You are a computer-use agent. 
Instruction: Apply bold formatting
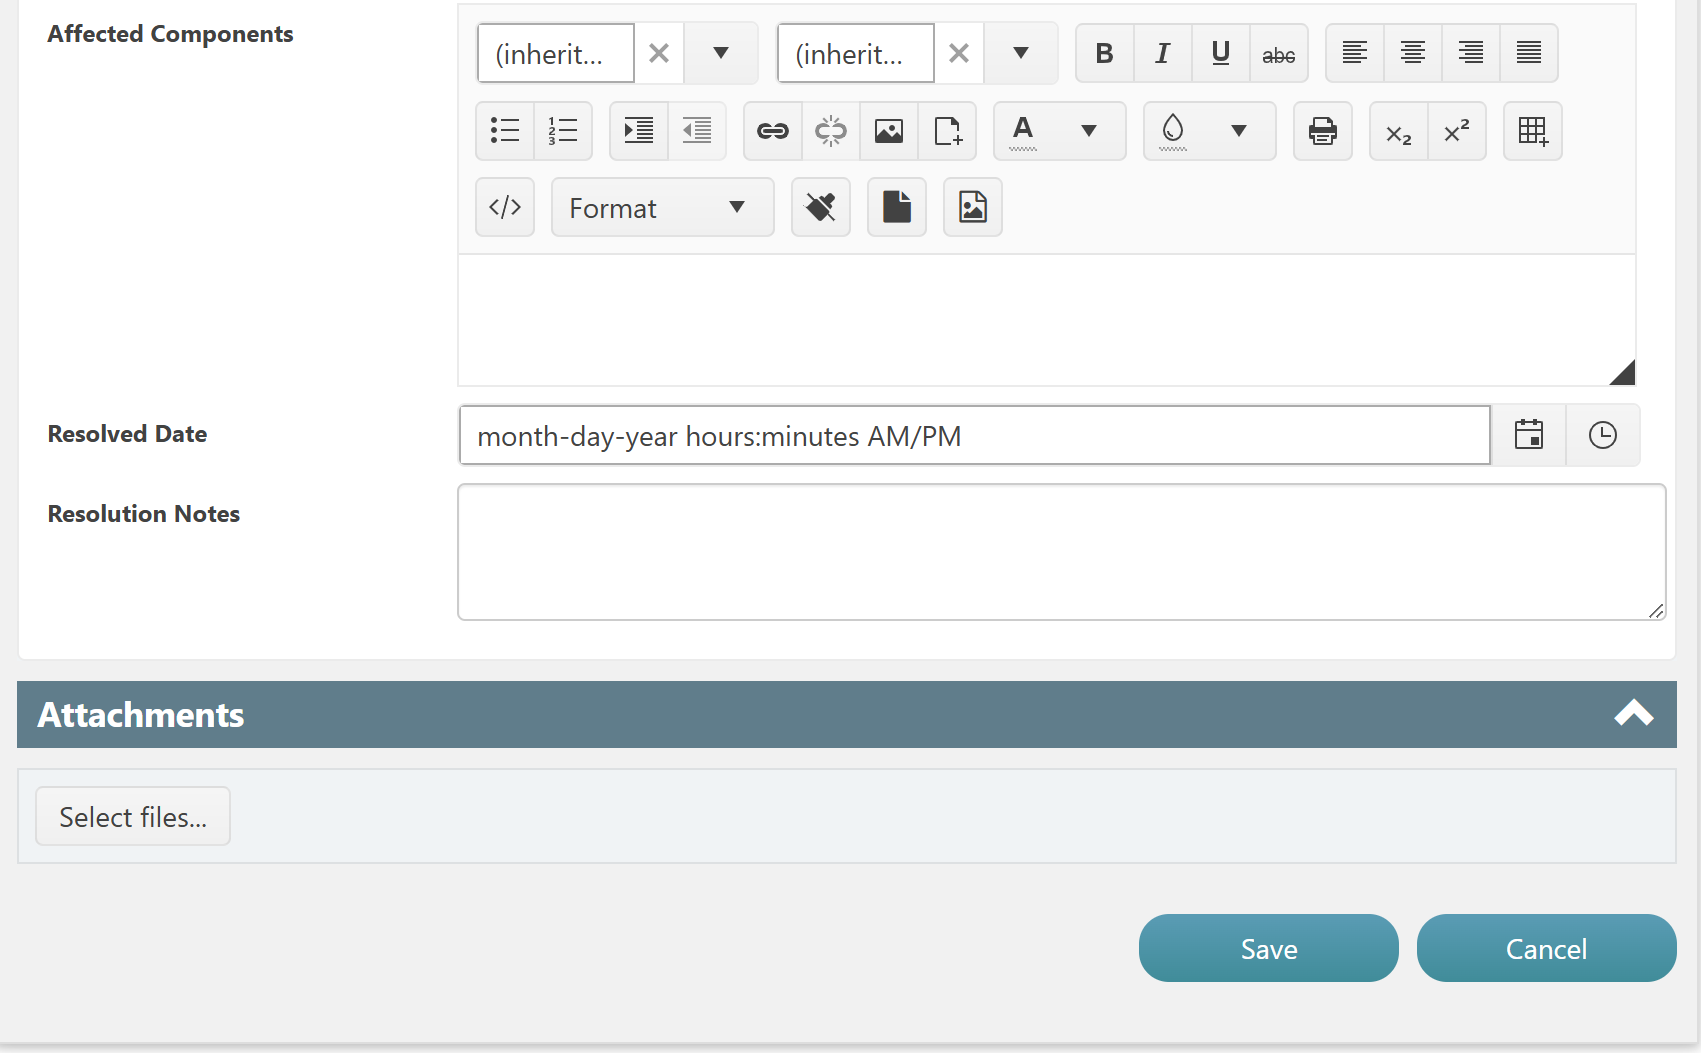click(1104, 53)
